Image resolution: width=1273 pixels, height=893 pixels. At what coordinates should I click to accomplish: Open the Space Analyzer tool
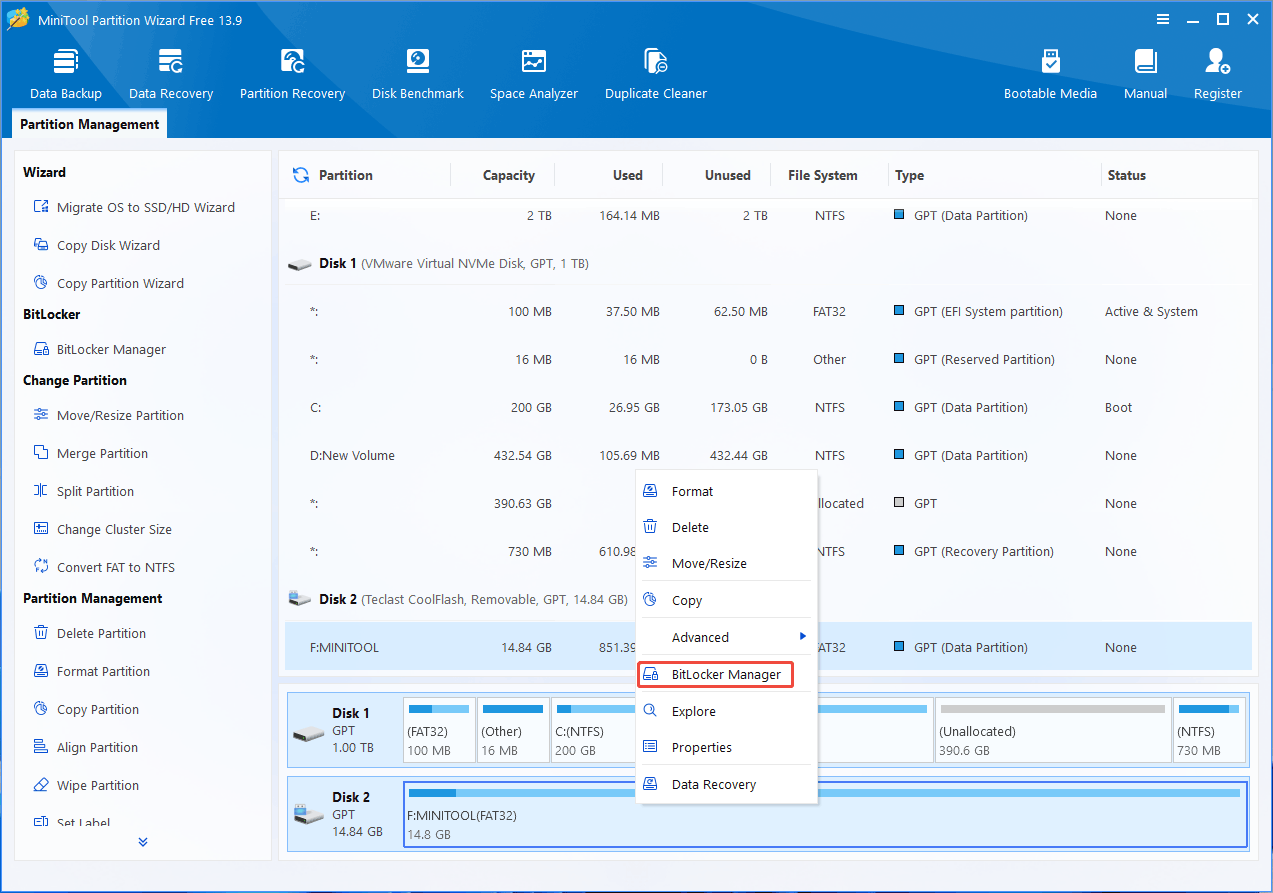534,73
